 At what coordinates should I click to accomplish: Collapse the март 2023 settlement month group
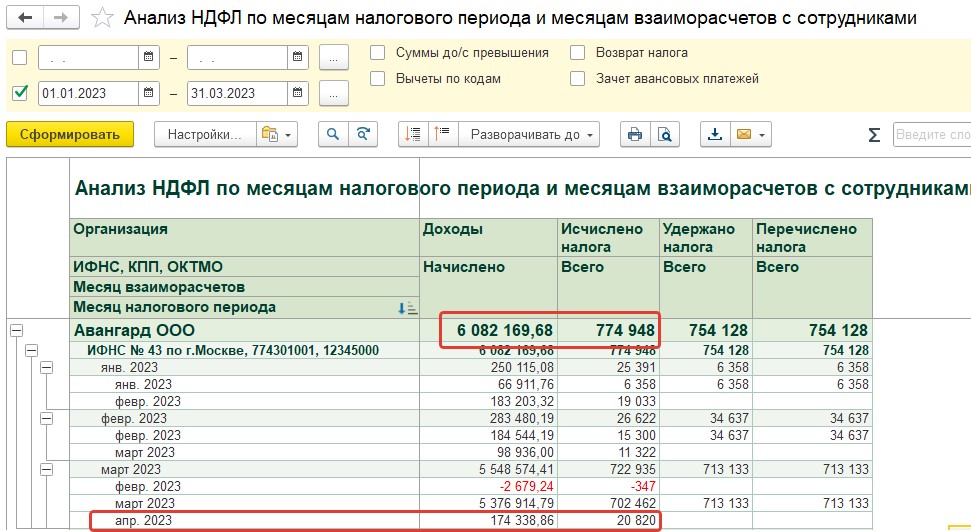pyautogui.click(x=46, y=469)
